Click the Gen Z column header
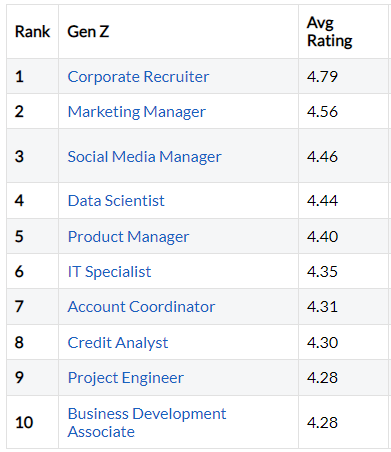391x452 pixels. coord(178,32)
